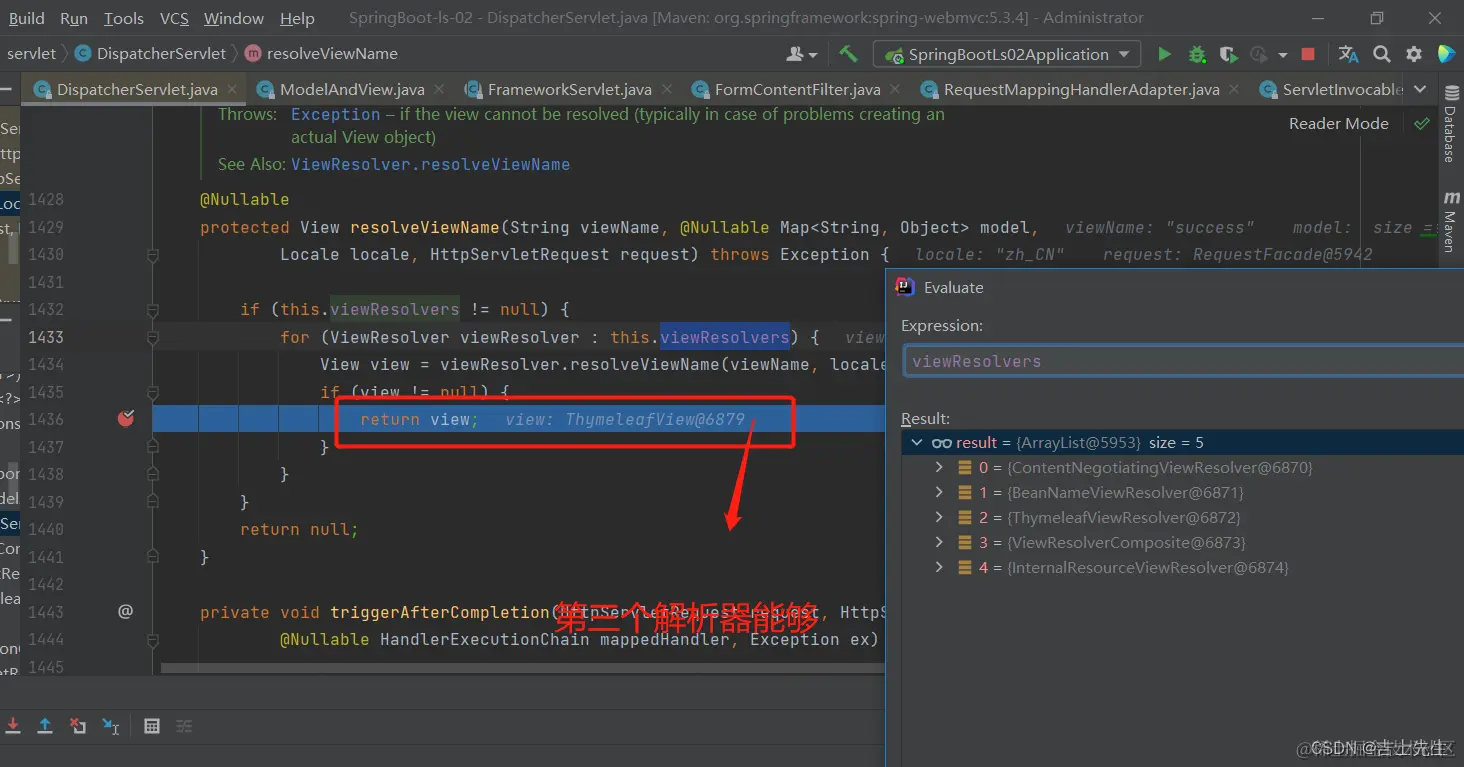Show hidden editor tabs chevron
Viewport: 1464px width, 767px height.
coord(1421,90)
